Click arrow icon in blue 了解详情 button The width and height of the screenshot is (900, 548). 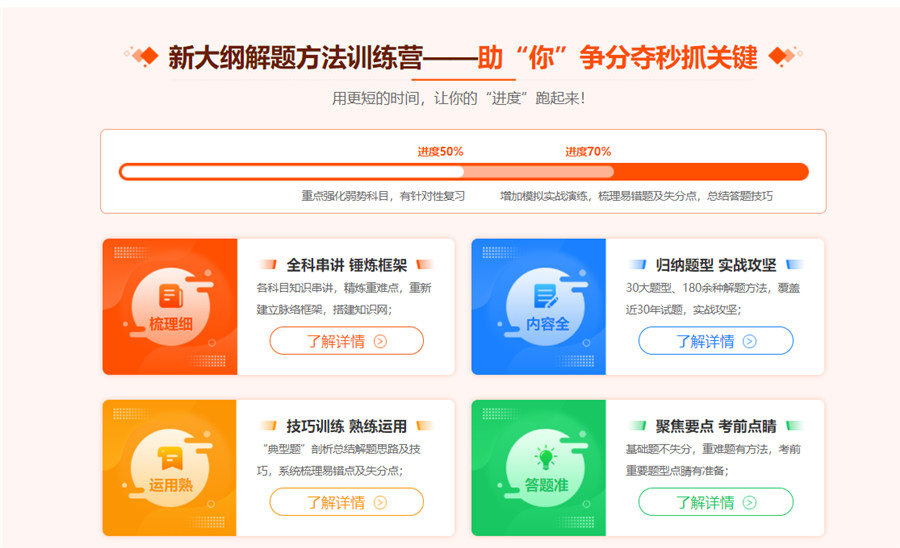tap(749, 341)
